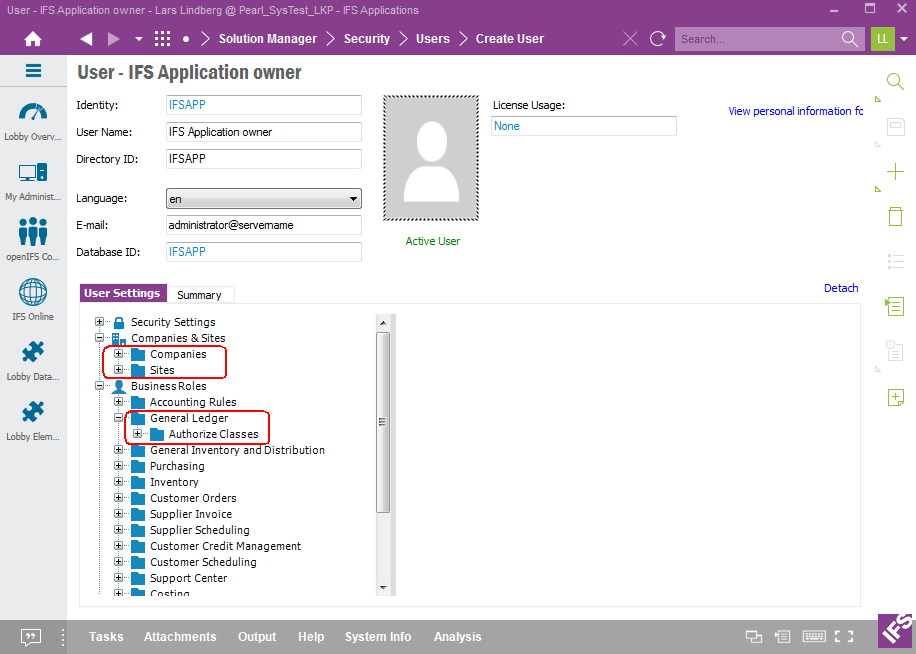Expand the Purchasing folder node
Image resolution: width=916 pixels, height=654 pixels.
pos(119,466)
